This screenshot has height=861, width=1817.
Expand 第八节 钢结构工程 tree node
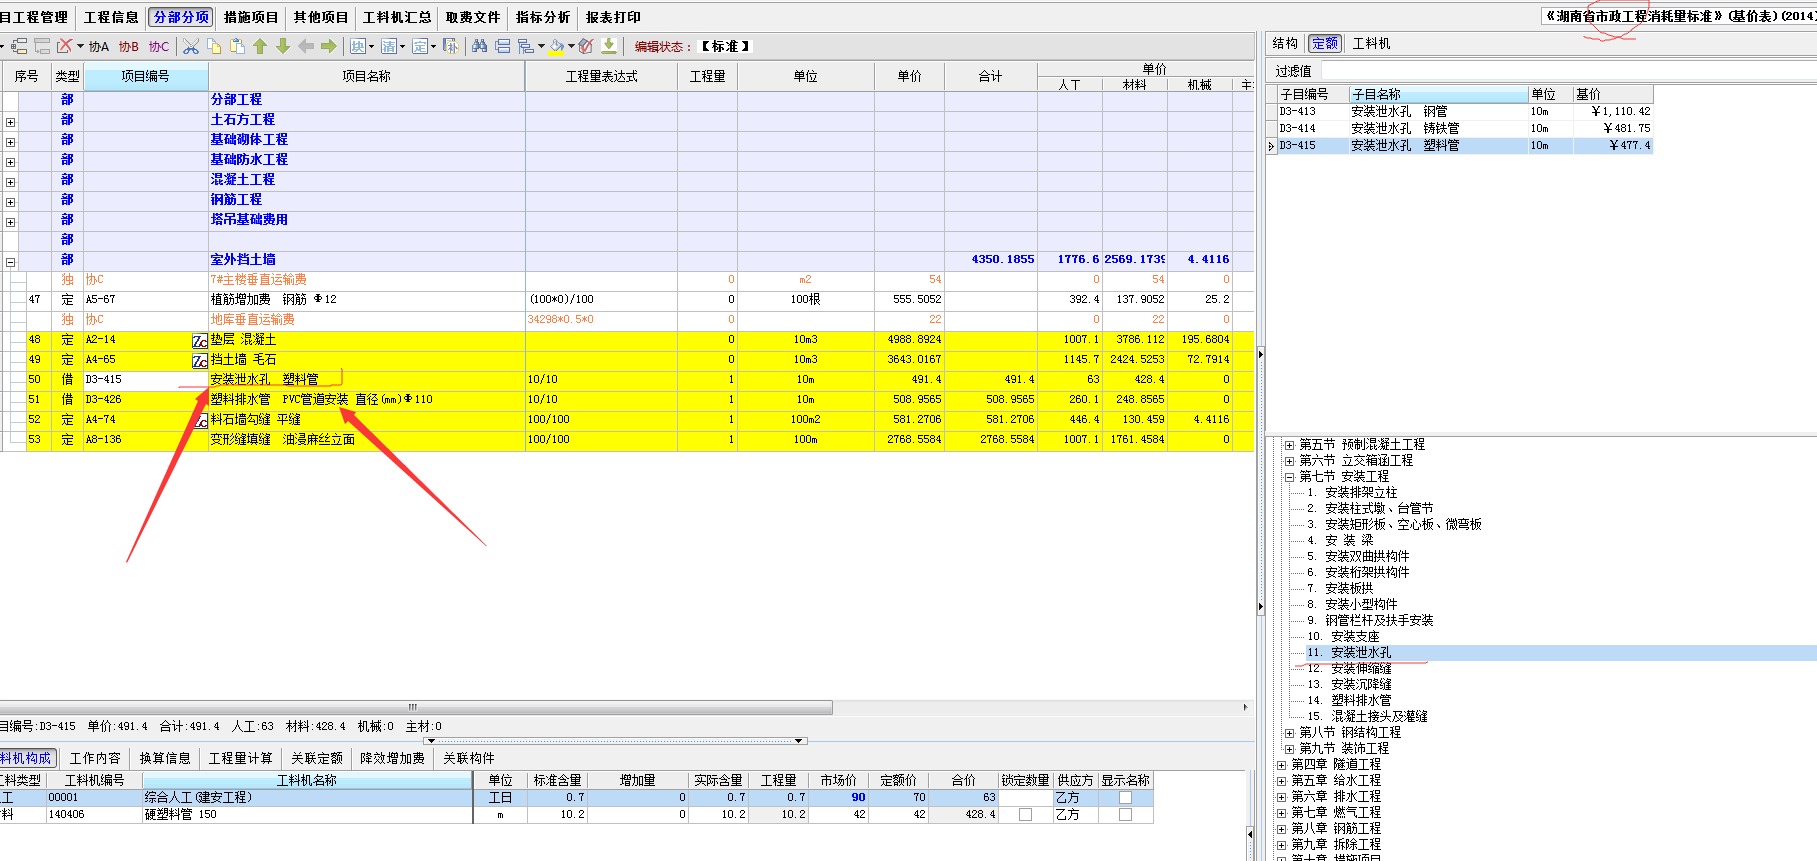(1290, 733)
